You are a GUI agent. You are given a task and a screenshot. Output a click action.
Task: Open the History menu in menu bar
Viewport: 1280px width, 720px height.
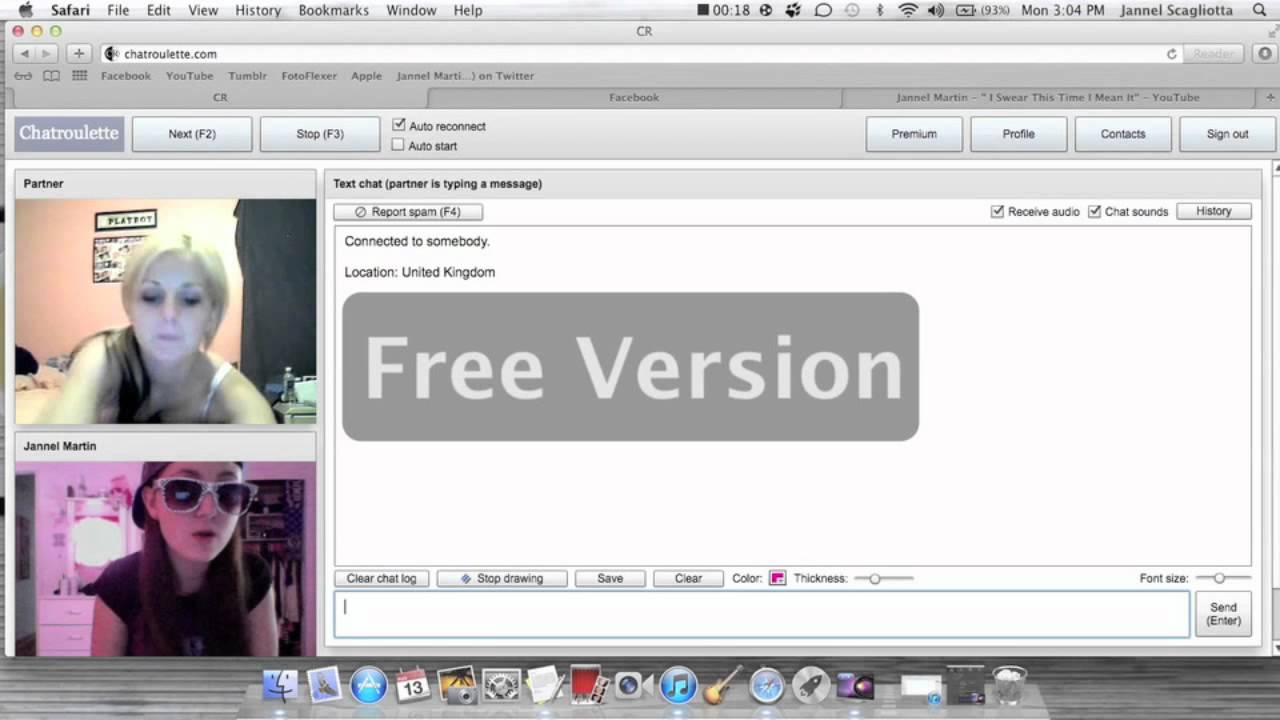coord(258,10)
